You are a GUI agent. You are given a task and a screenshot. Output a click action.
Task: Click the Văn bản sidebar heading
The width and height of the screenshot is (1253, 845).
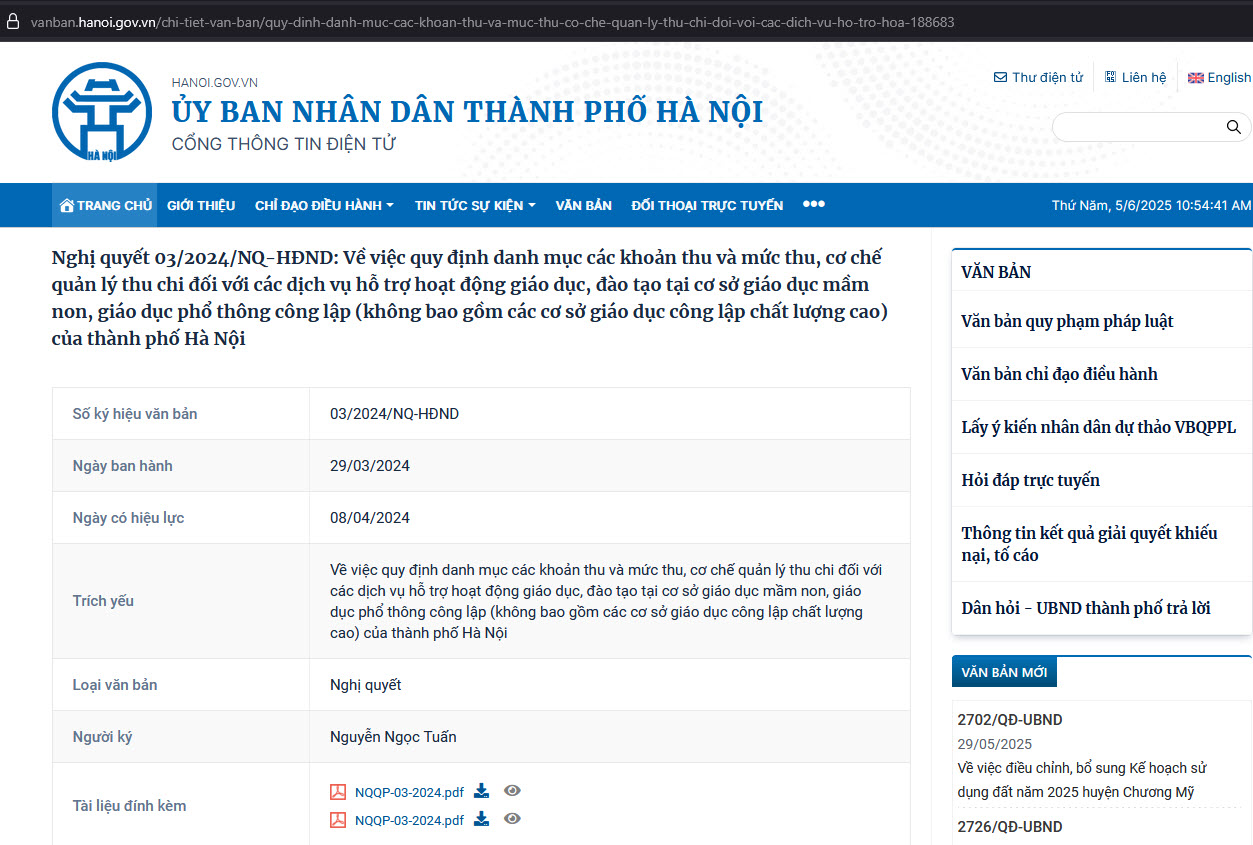[996, 272]
